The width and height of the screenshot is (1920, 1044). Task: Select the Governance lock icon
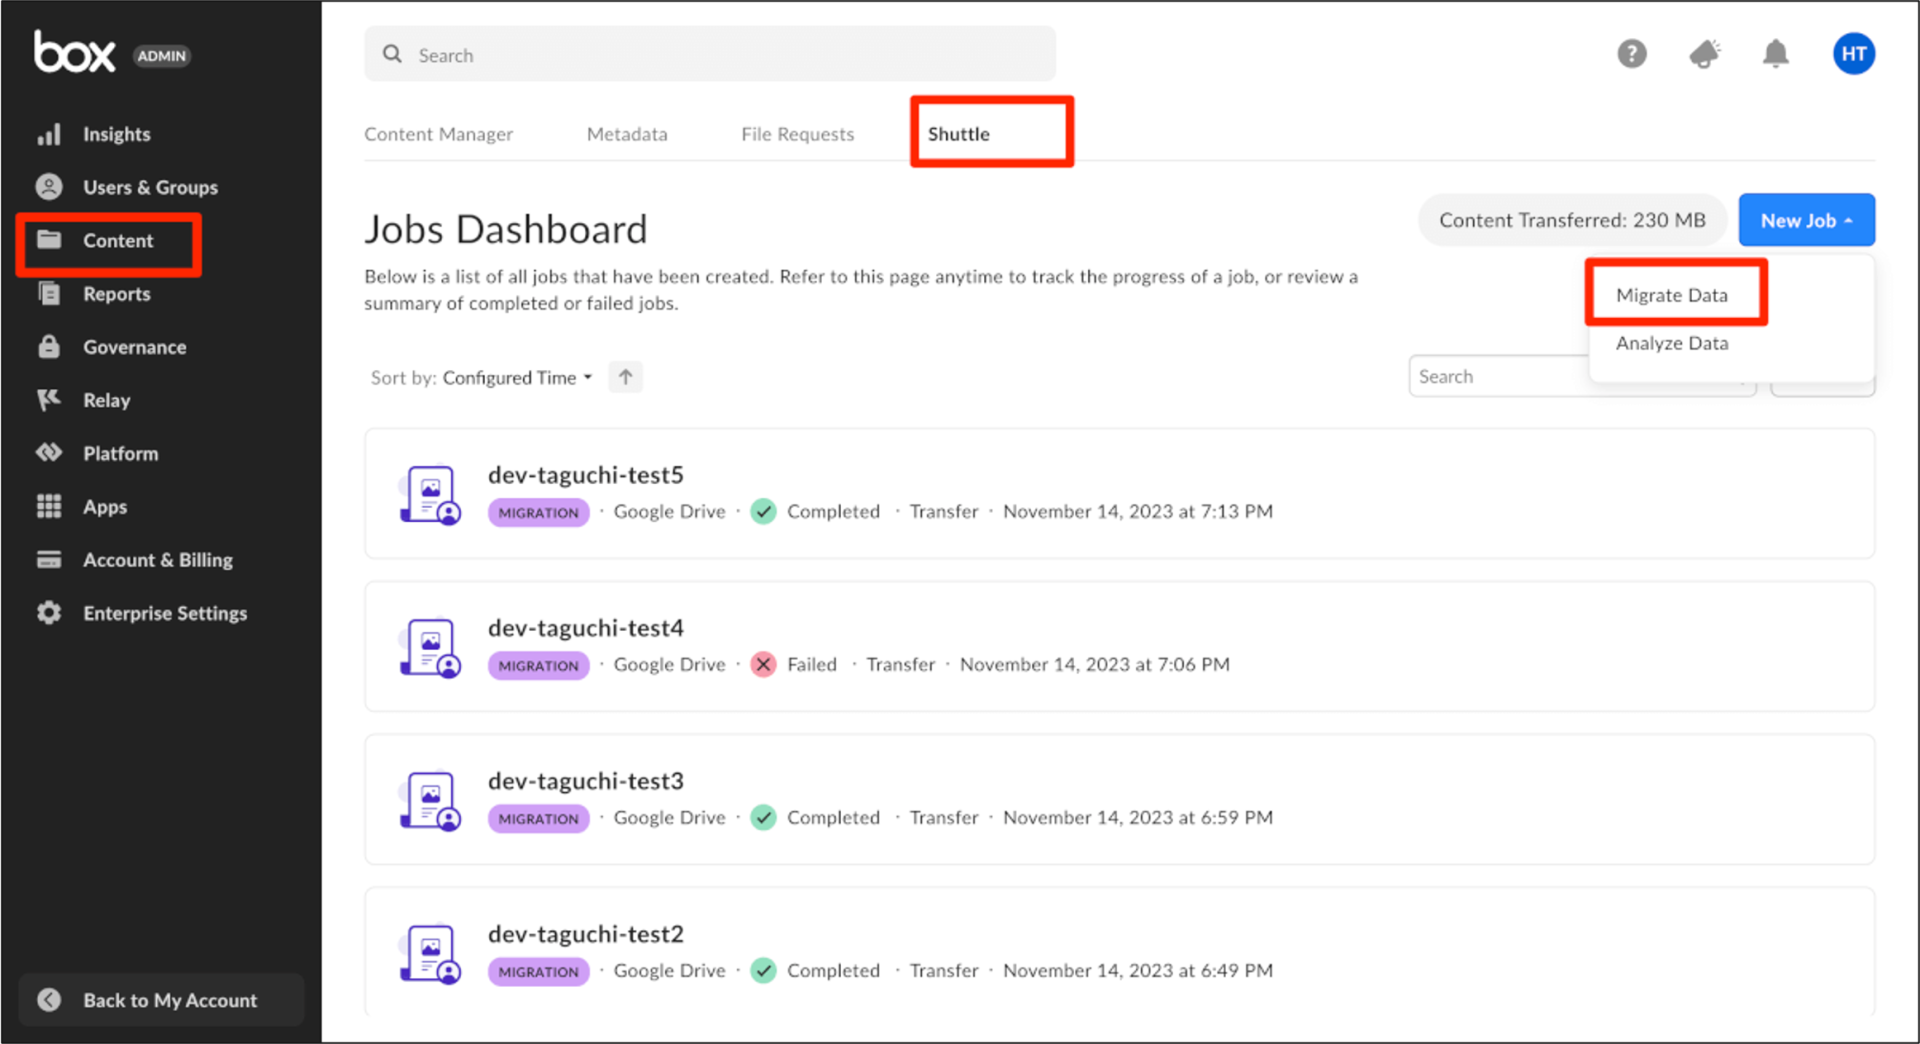(48, 346)
